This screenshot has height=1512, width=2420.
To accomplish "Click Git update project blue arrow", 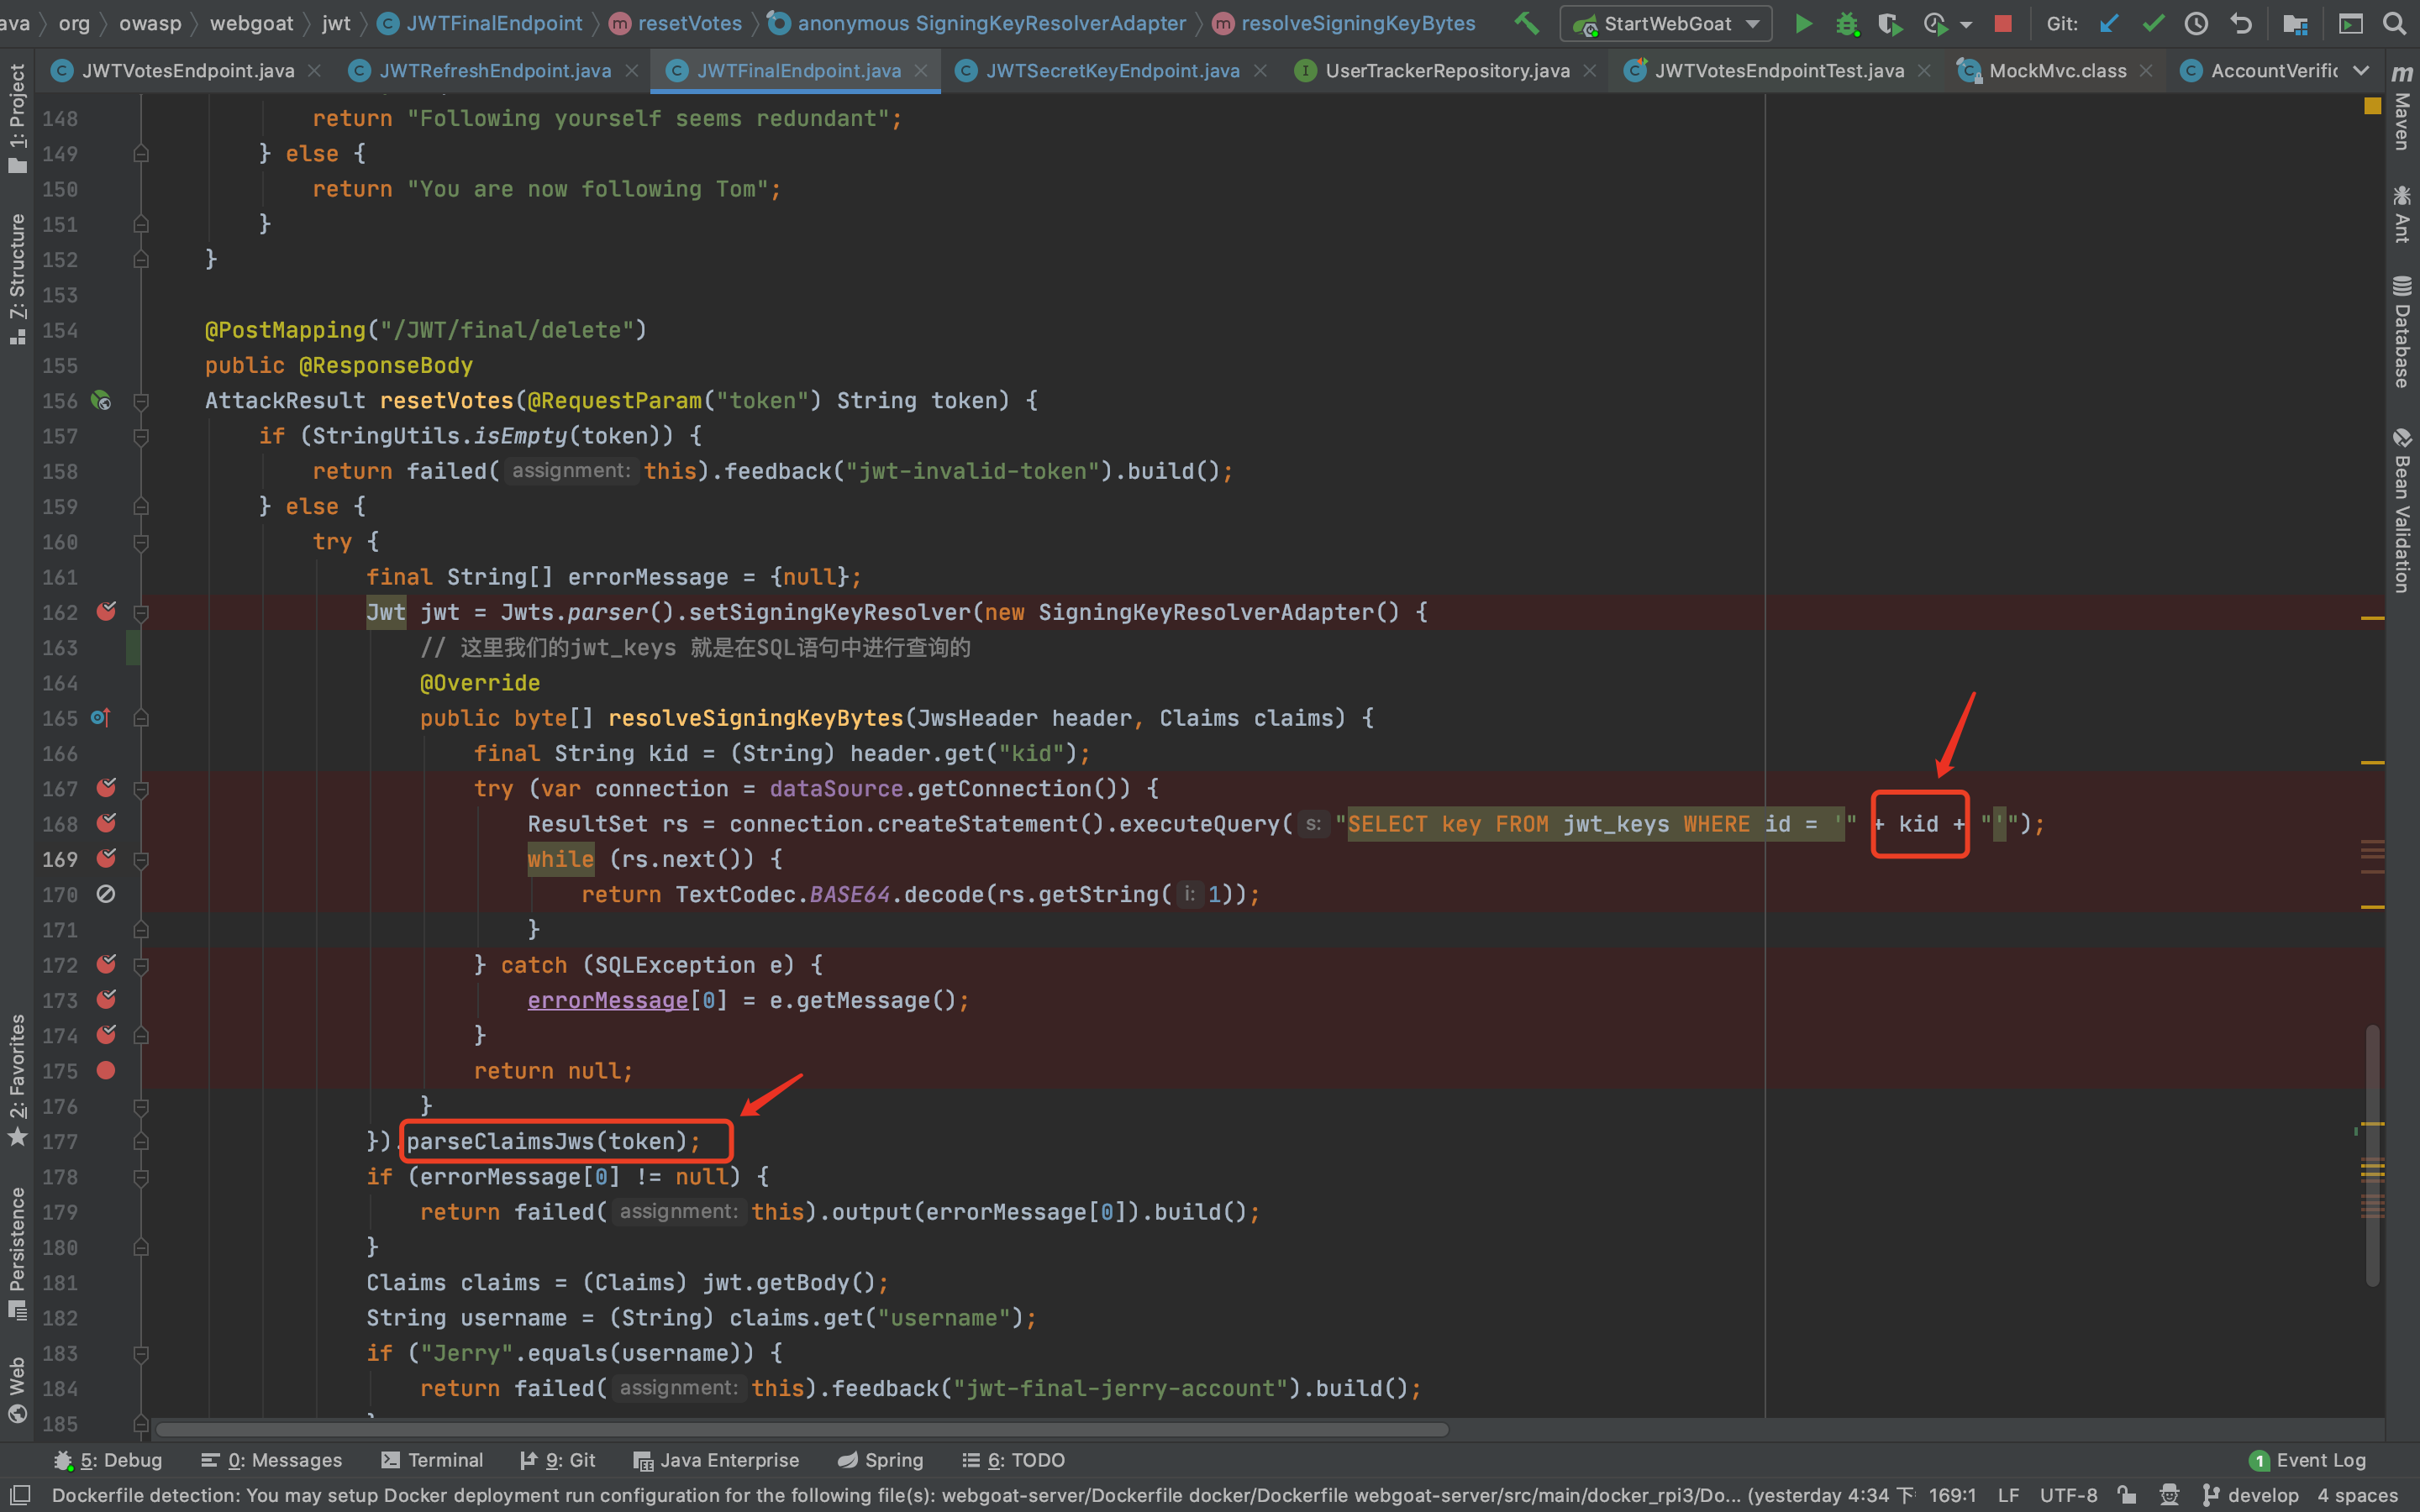I will point(2109,23).
